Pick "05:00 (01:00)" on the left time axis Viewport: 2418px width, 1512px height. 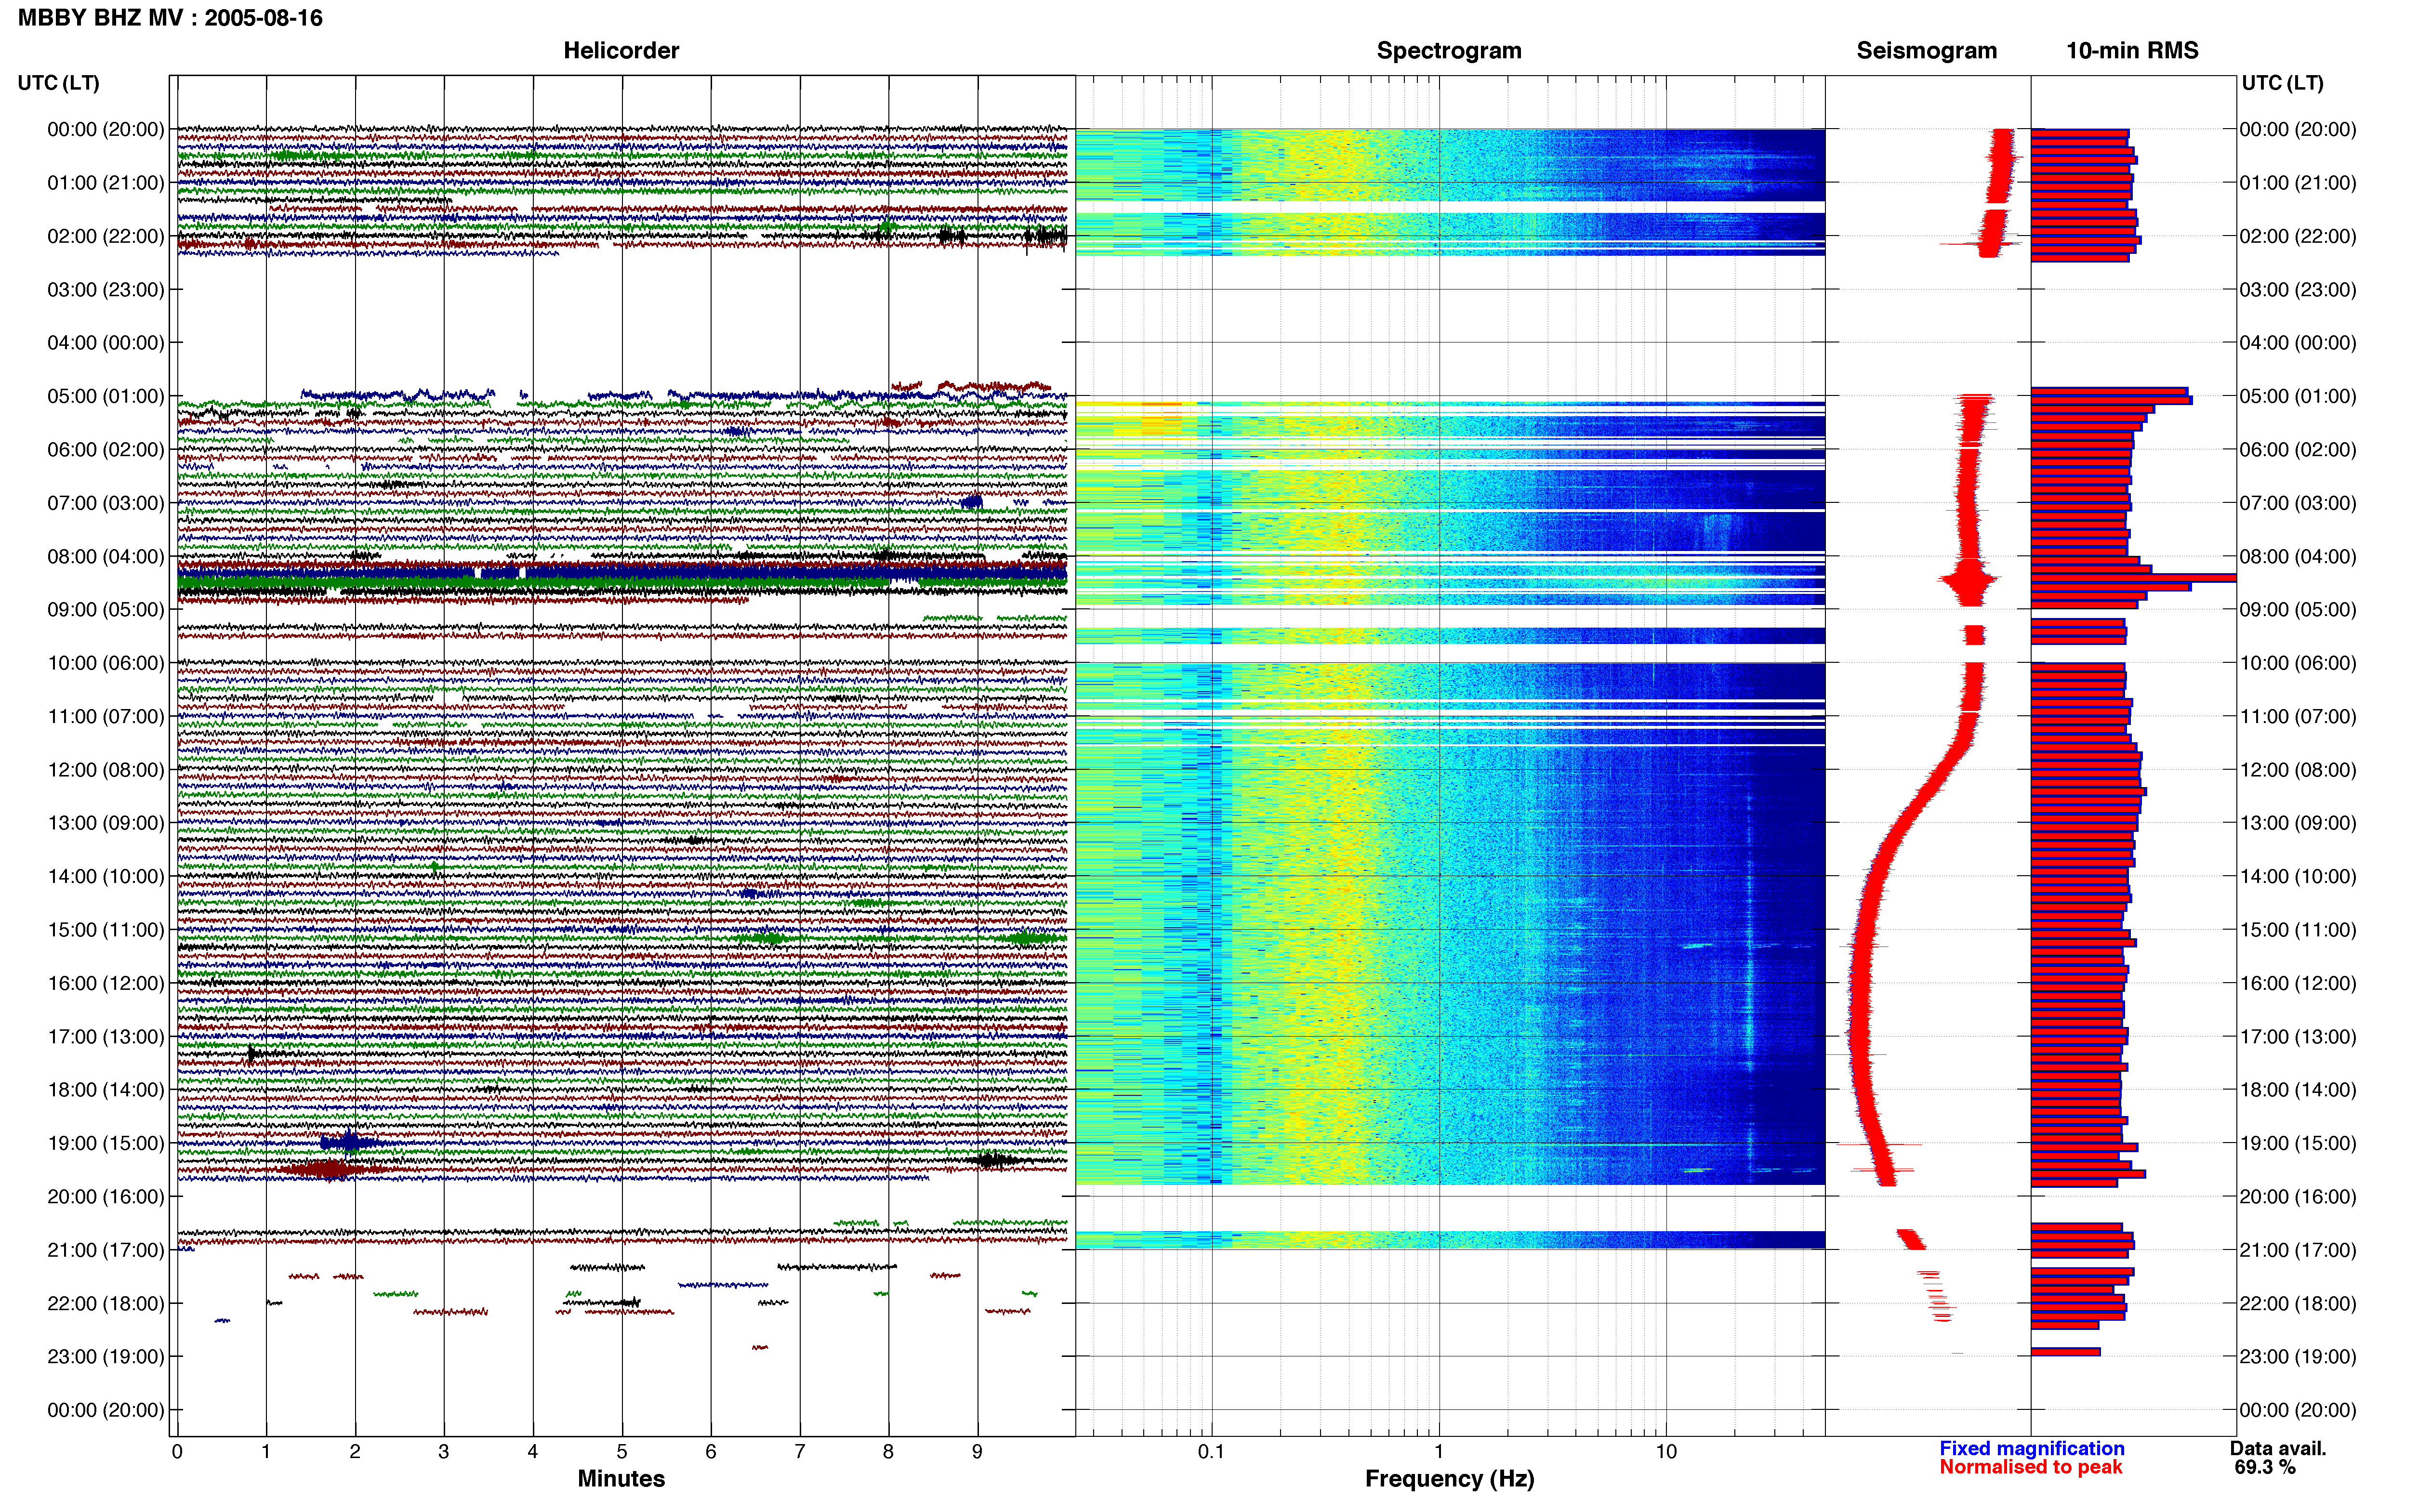pos(106,396)
